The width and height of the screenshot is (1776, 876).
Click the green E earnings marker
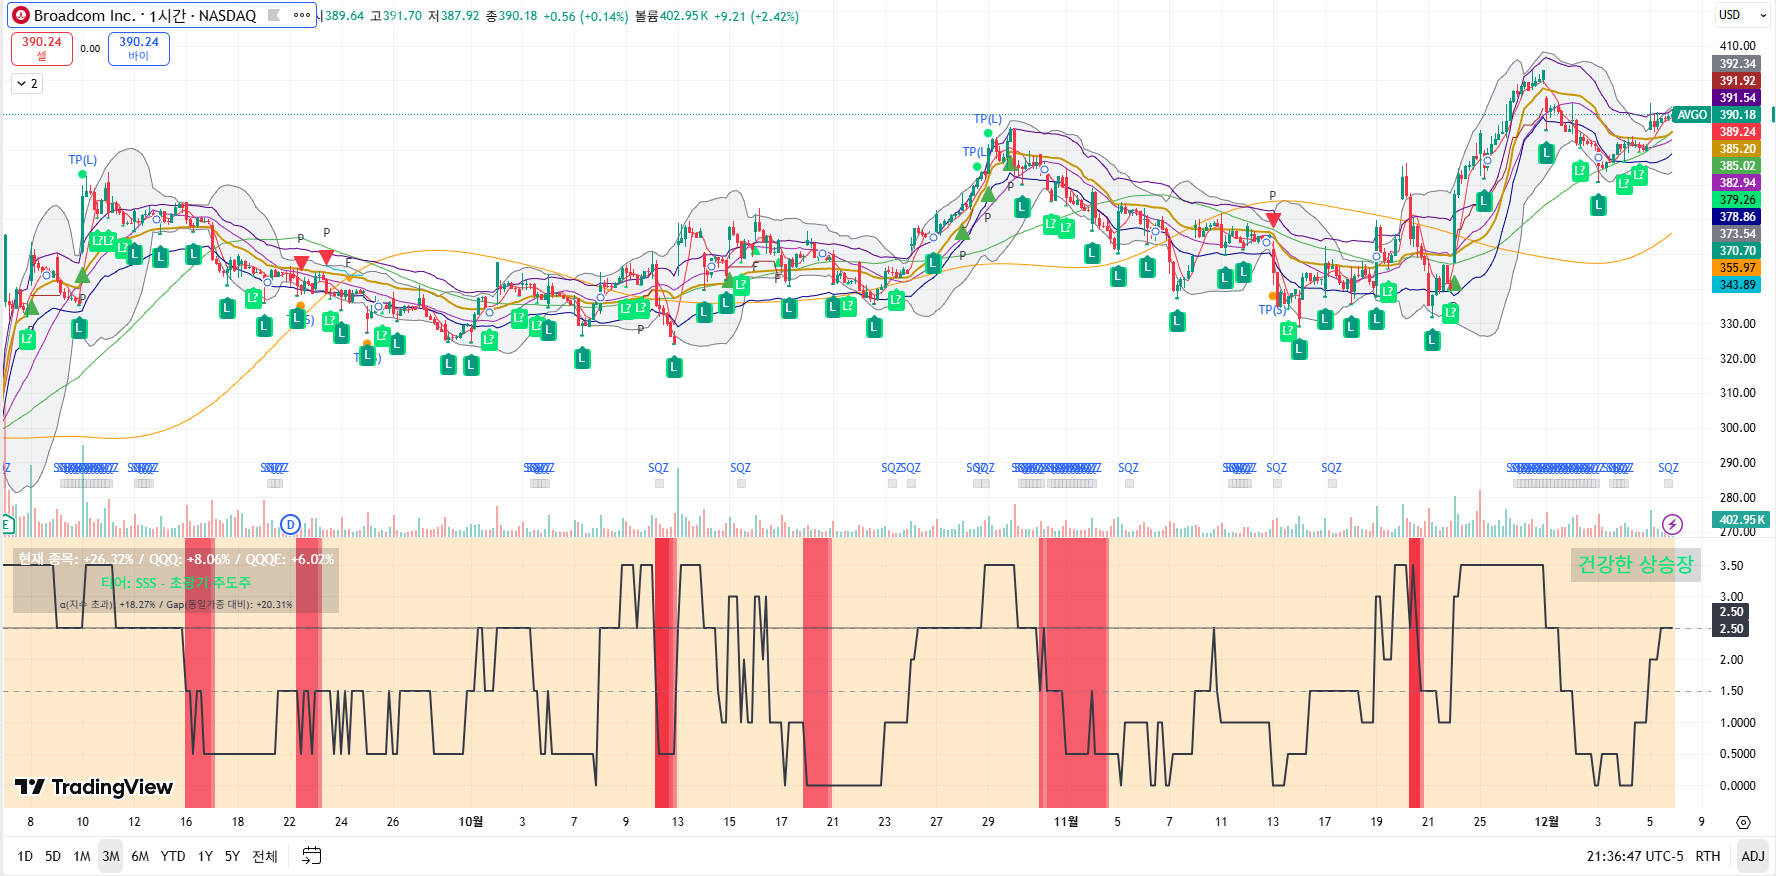coord(7,524)
